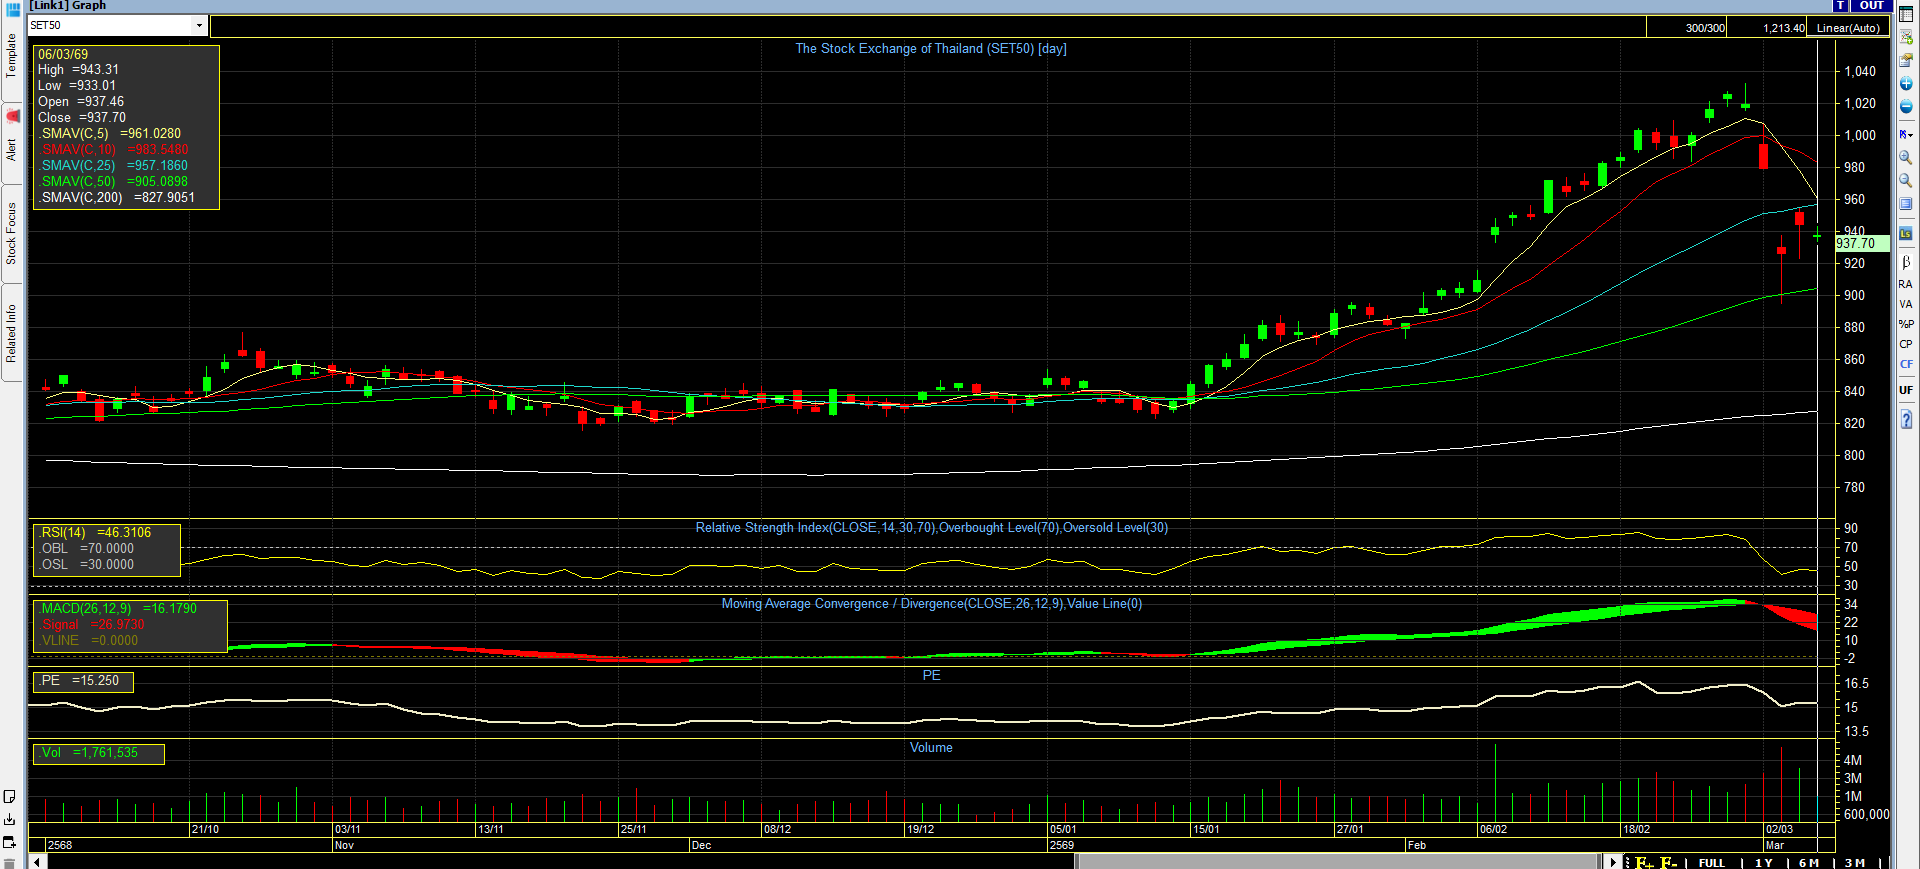The height and width of the screenshot is (869, 1920).
Task: Click the beta symbol icon
Action: point(1906,262)
